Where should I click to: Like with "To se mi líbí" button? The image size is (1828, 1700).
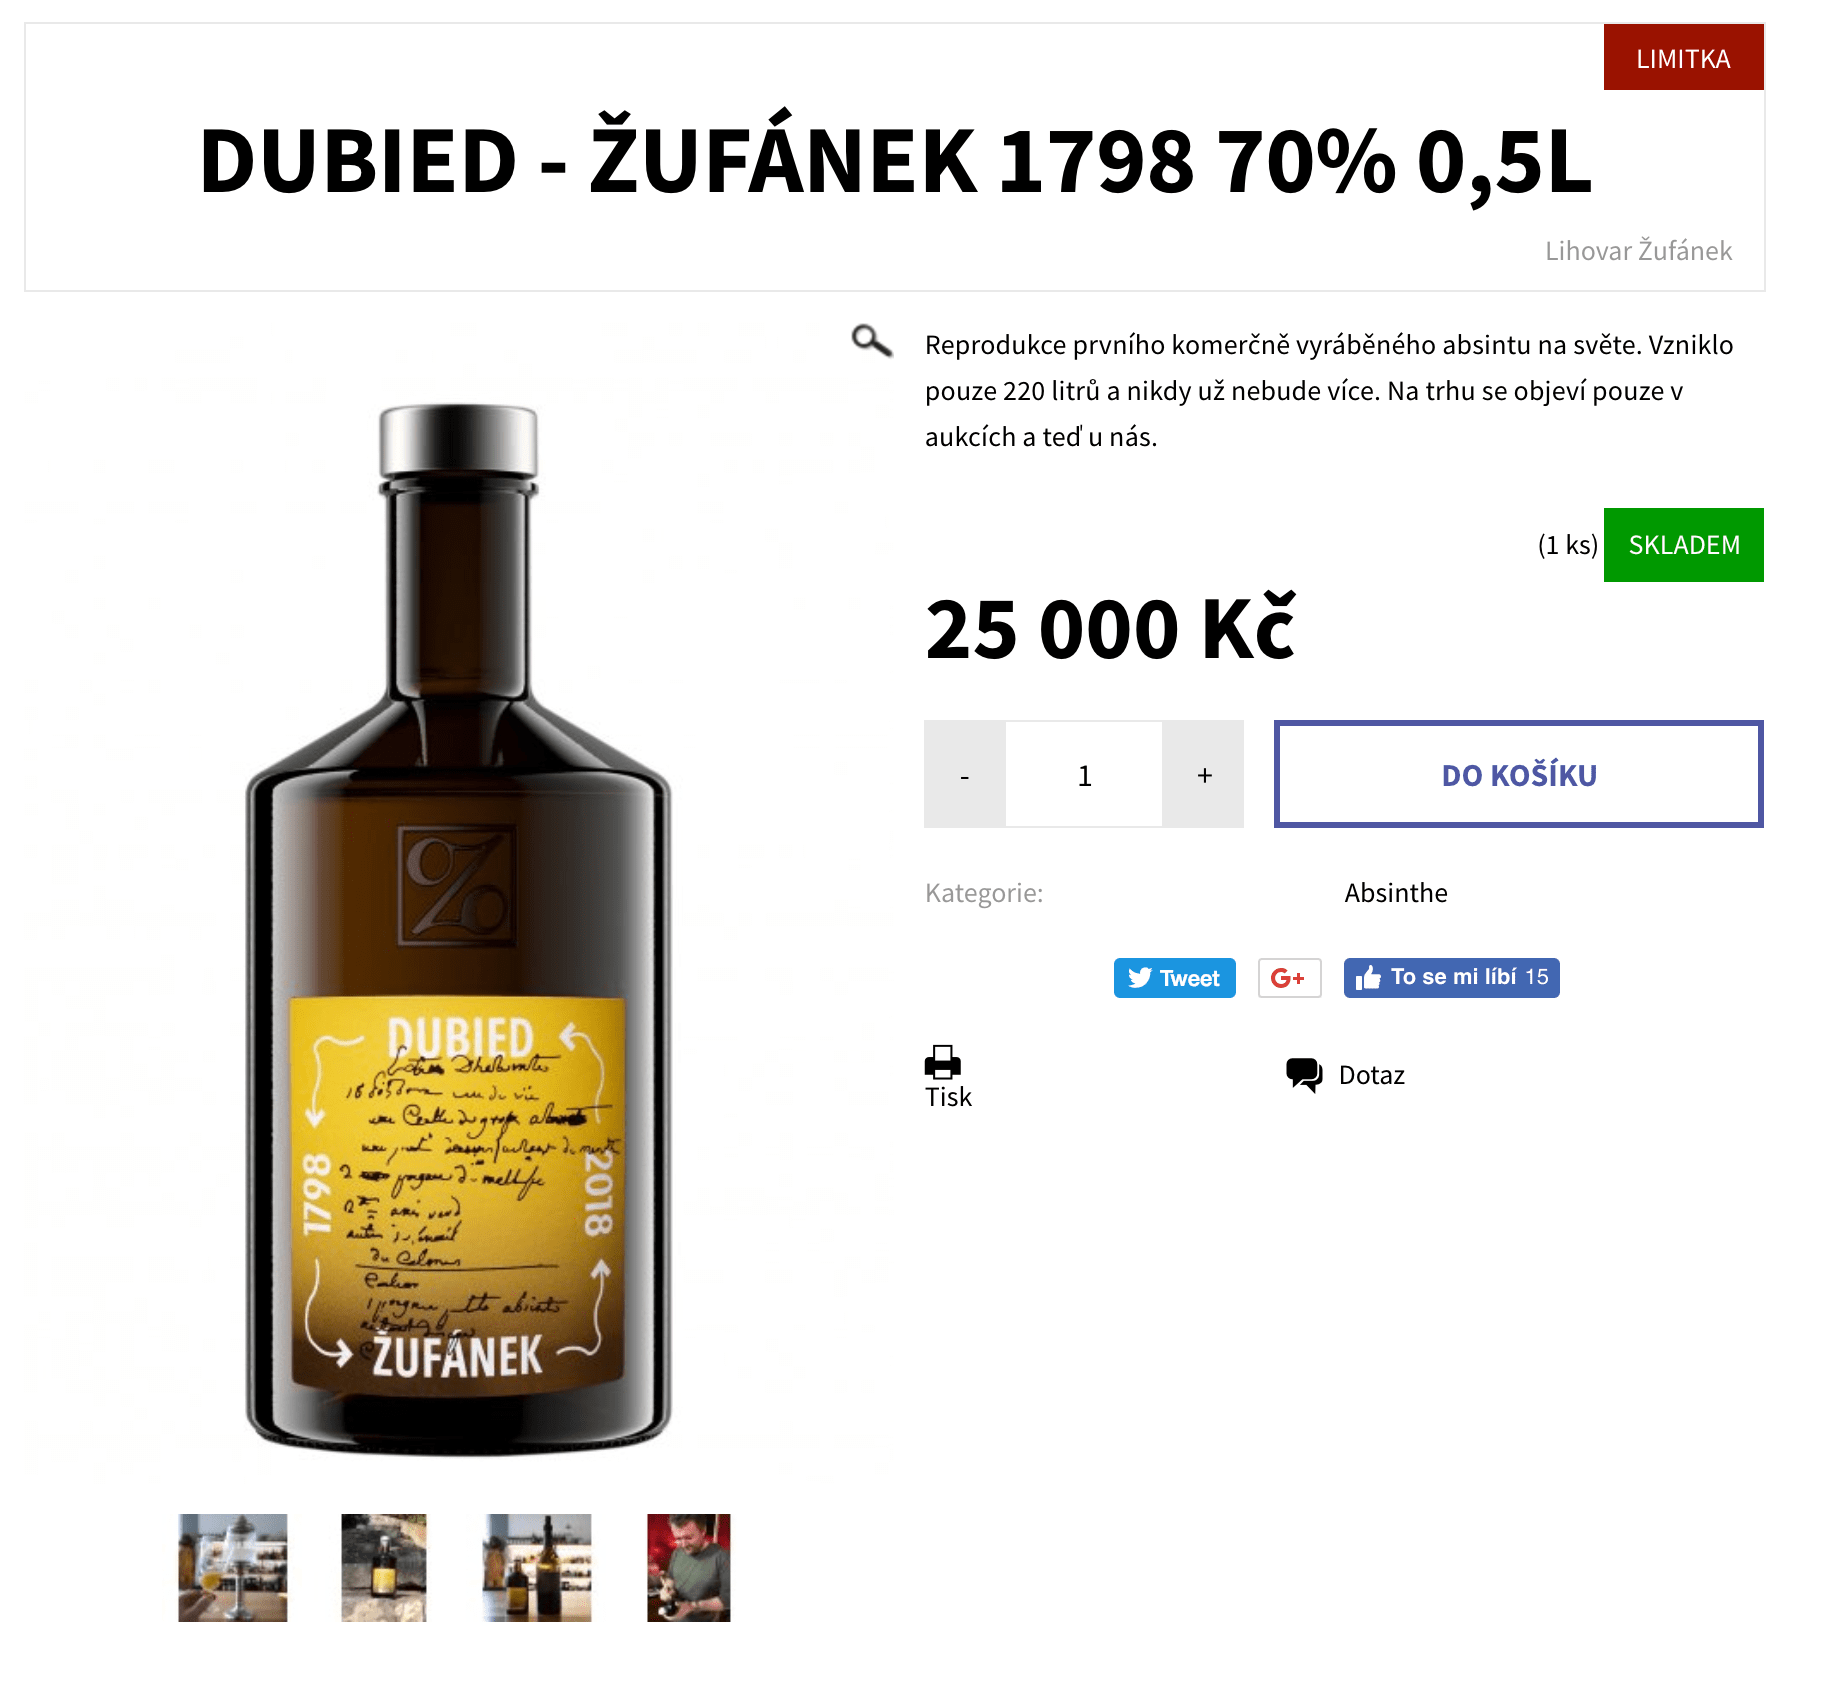[x=1451, y=978]
